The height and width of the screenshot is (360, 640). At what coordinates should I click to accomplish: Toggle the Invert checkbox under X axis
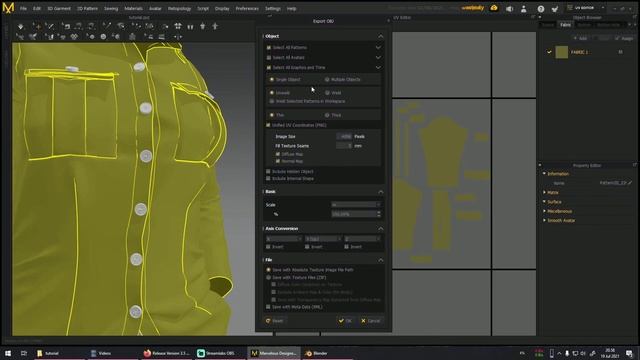[268, 247]
